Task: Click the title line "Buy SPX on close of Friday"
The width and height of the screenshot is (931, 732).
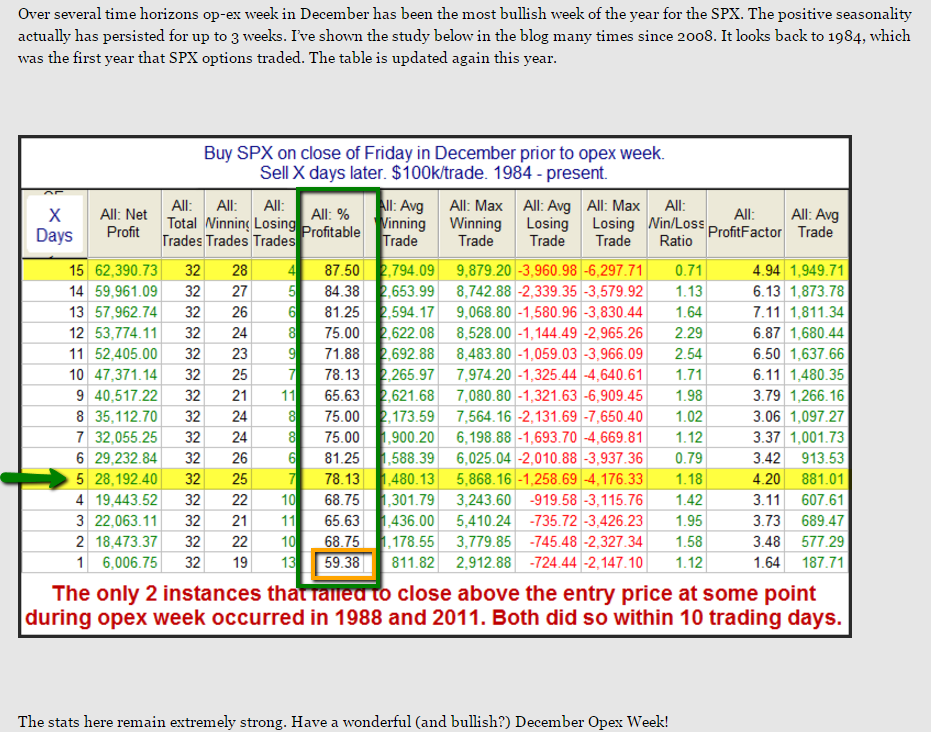Action: [x=434, y=153]
